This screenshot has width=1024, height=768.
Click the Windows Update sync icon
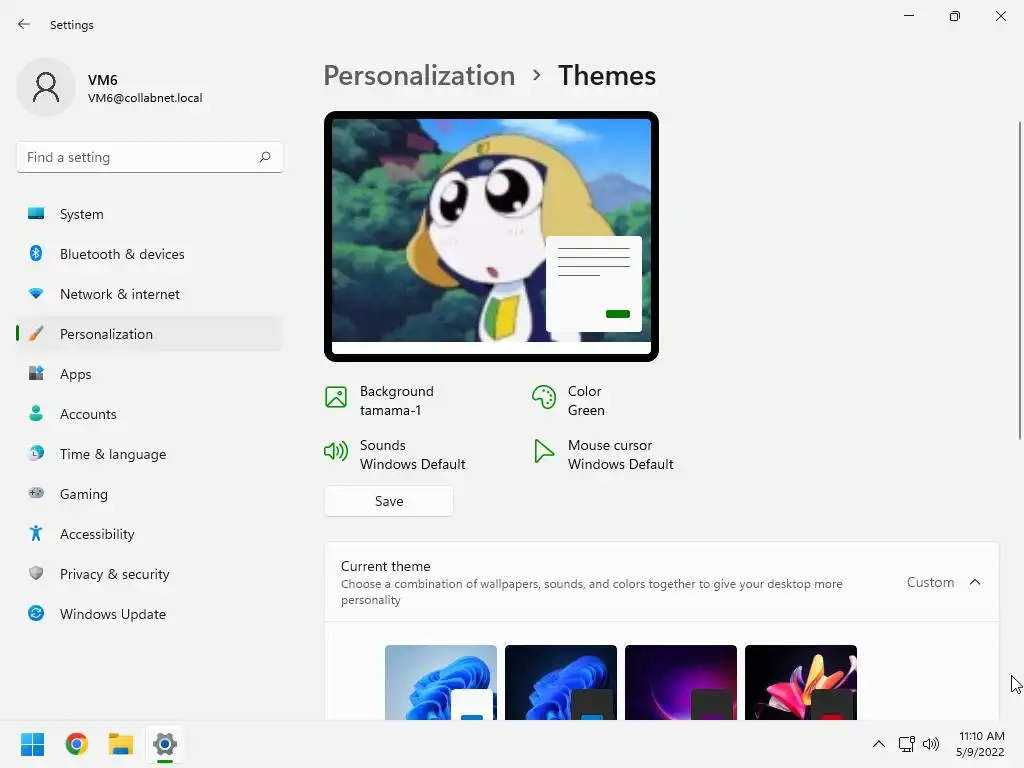(36, 613)
